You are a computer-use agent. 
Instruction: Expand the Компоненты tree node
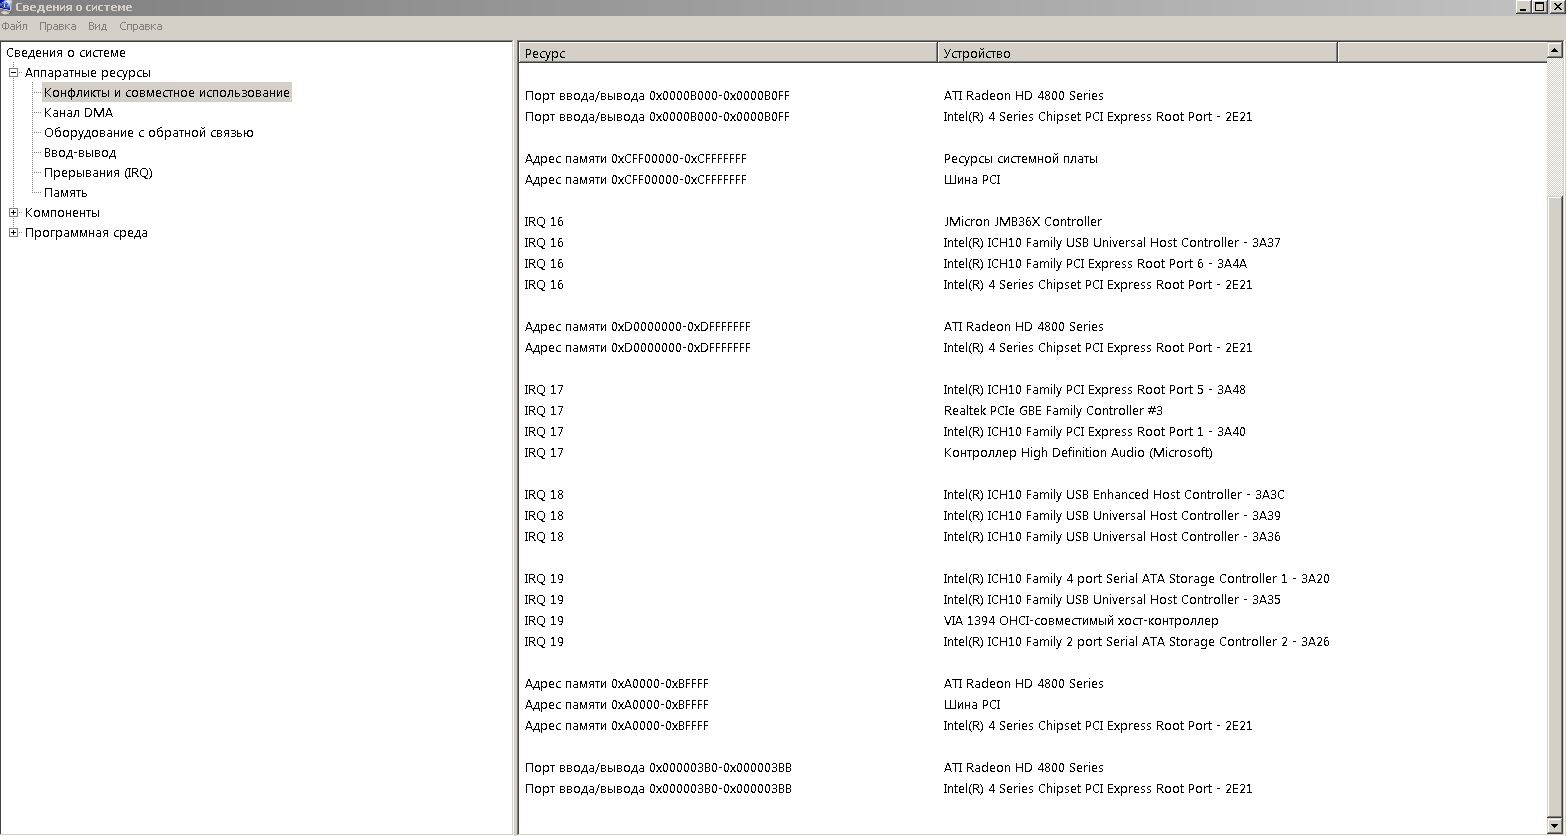click(x=14, y=213)
